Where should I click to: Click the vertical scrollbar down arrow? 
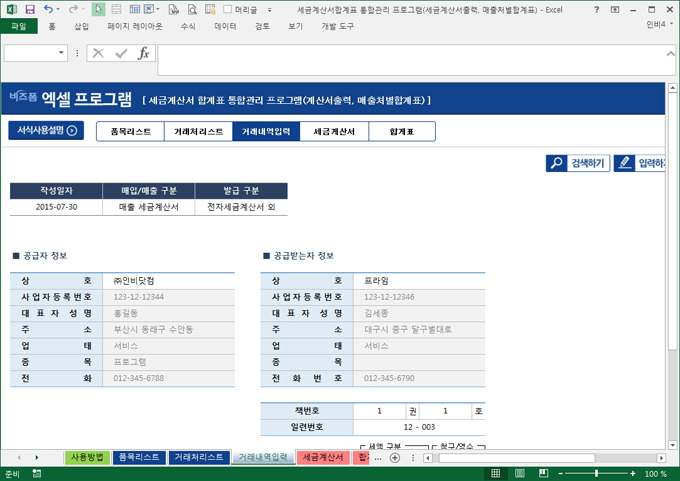672,445
